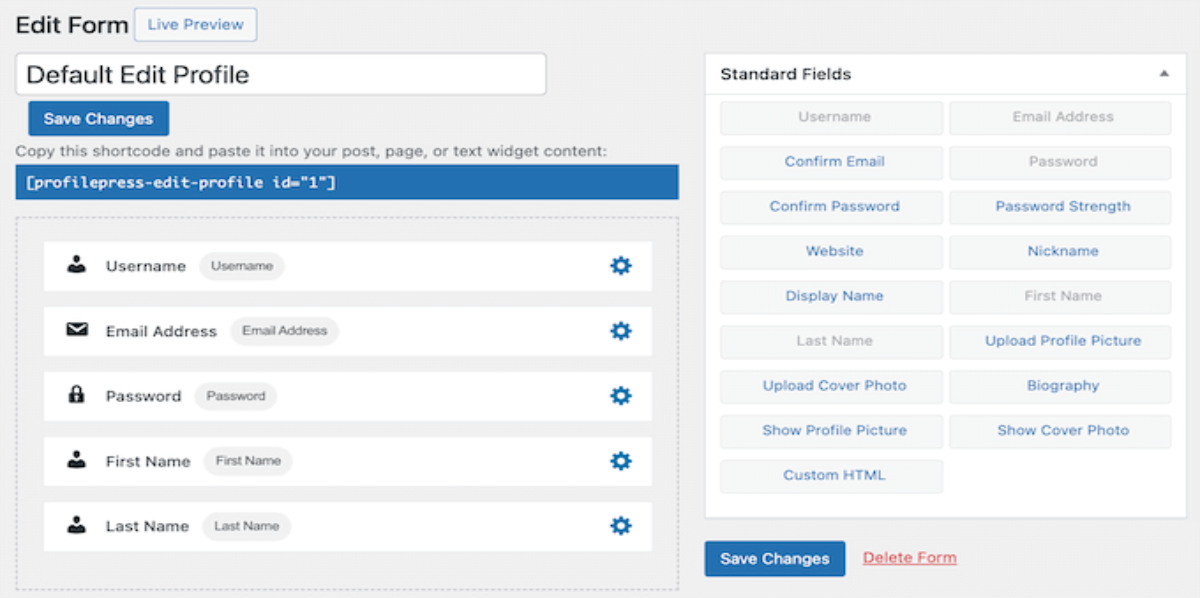Add the Upload Profile Picture field
Screen dimensions: 1200x598
pyautogui.click(x=1060, y=341)
